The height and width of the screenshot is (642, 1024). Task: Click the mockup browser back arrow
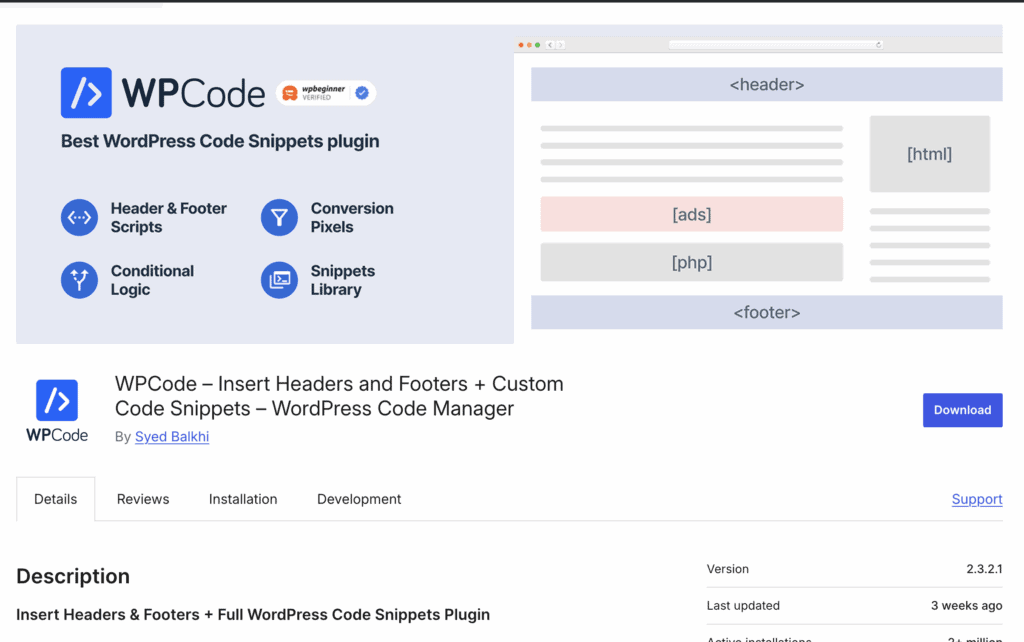click(x=550, y=45)
